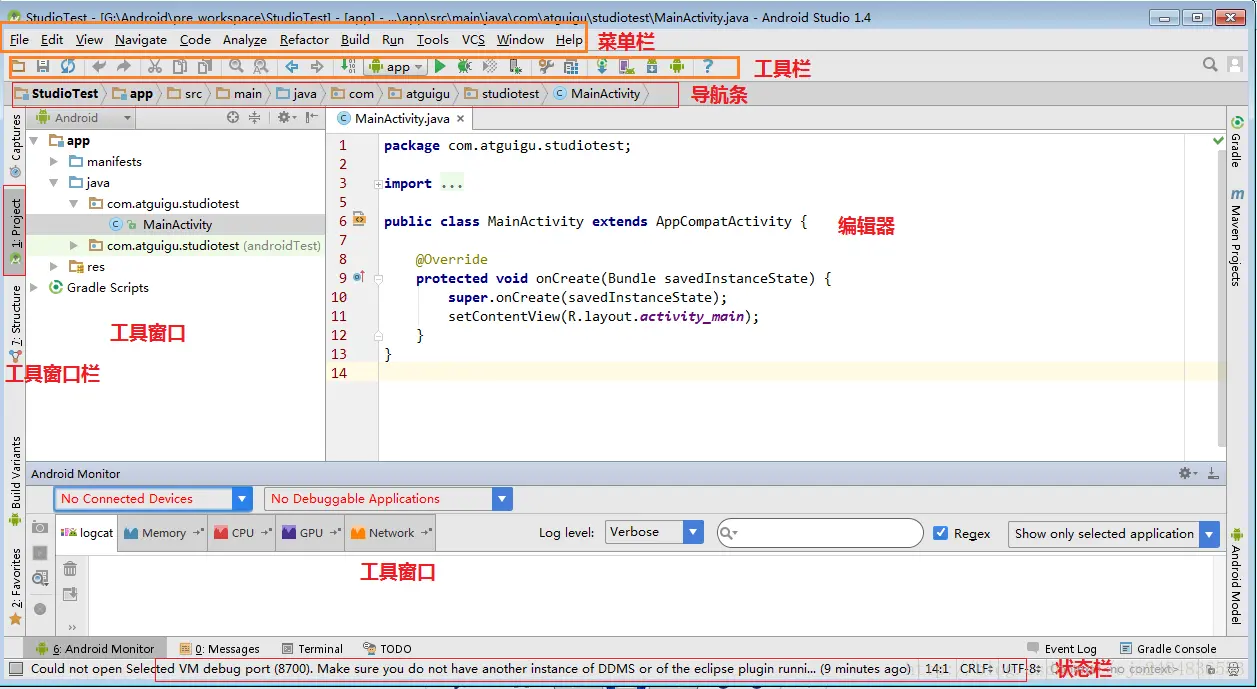Open the Terminal tool window
Viewport: 1257px width, 689px height.
312,649
